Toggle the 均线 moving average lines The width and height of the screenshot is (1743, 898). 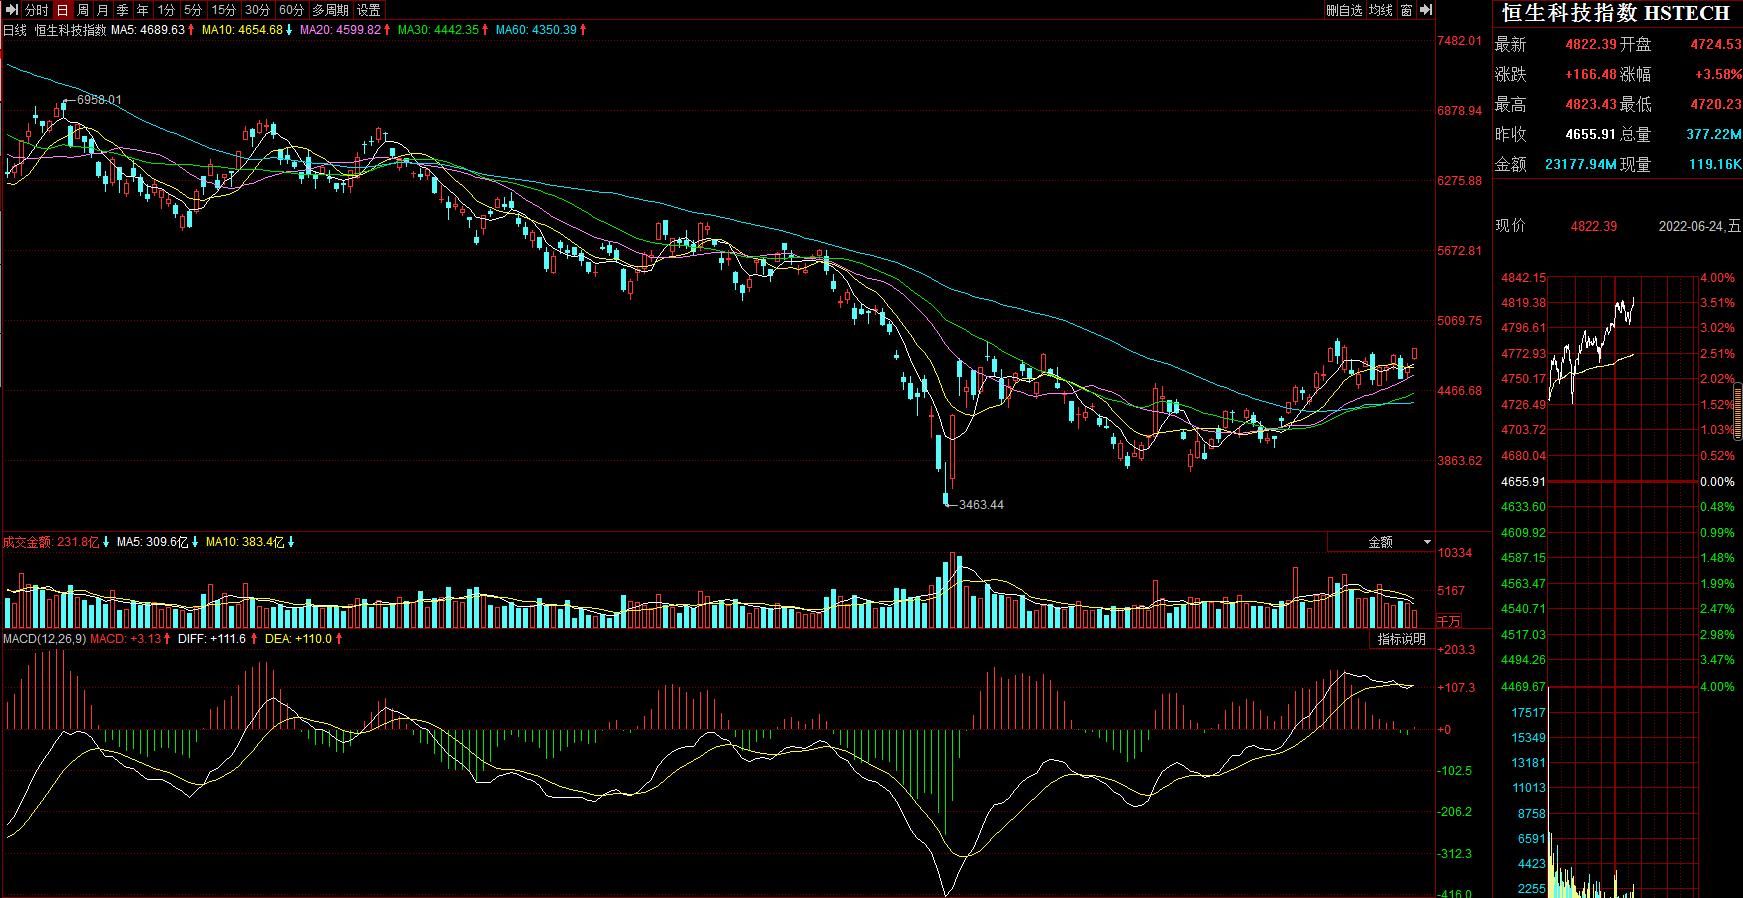[1381, 10]
